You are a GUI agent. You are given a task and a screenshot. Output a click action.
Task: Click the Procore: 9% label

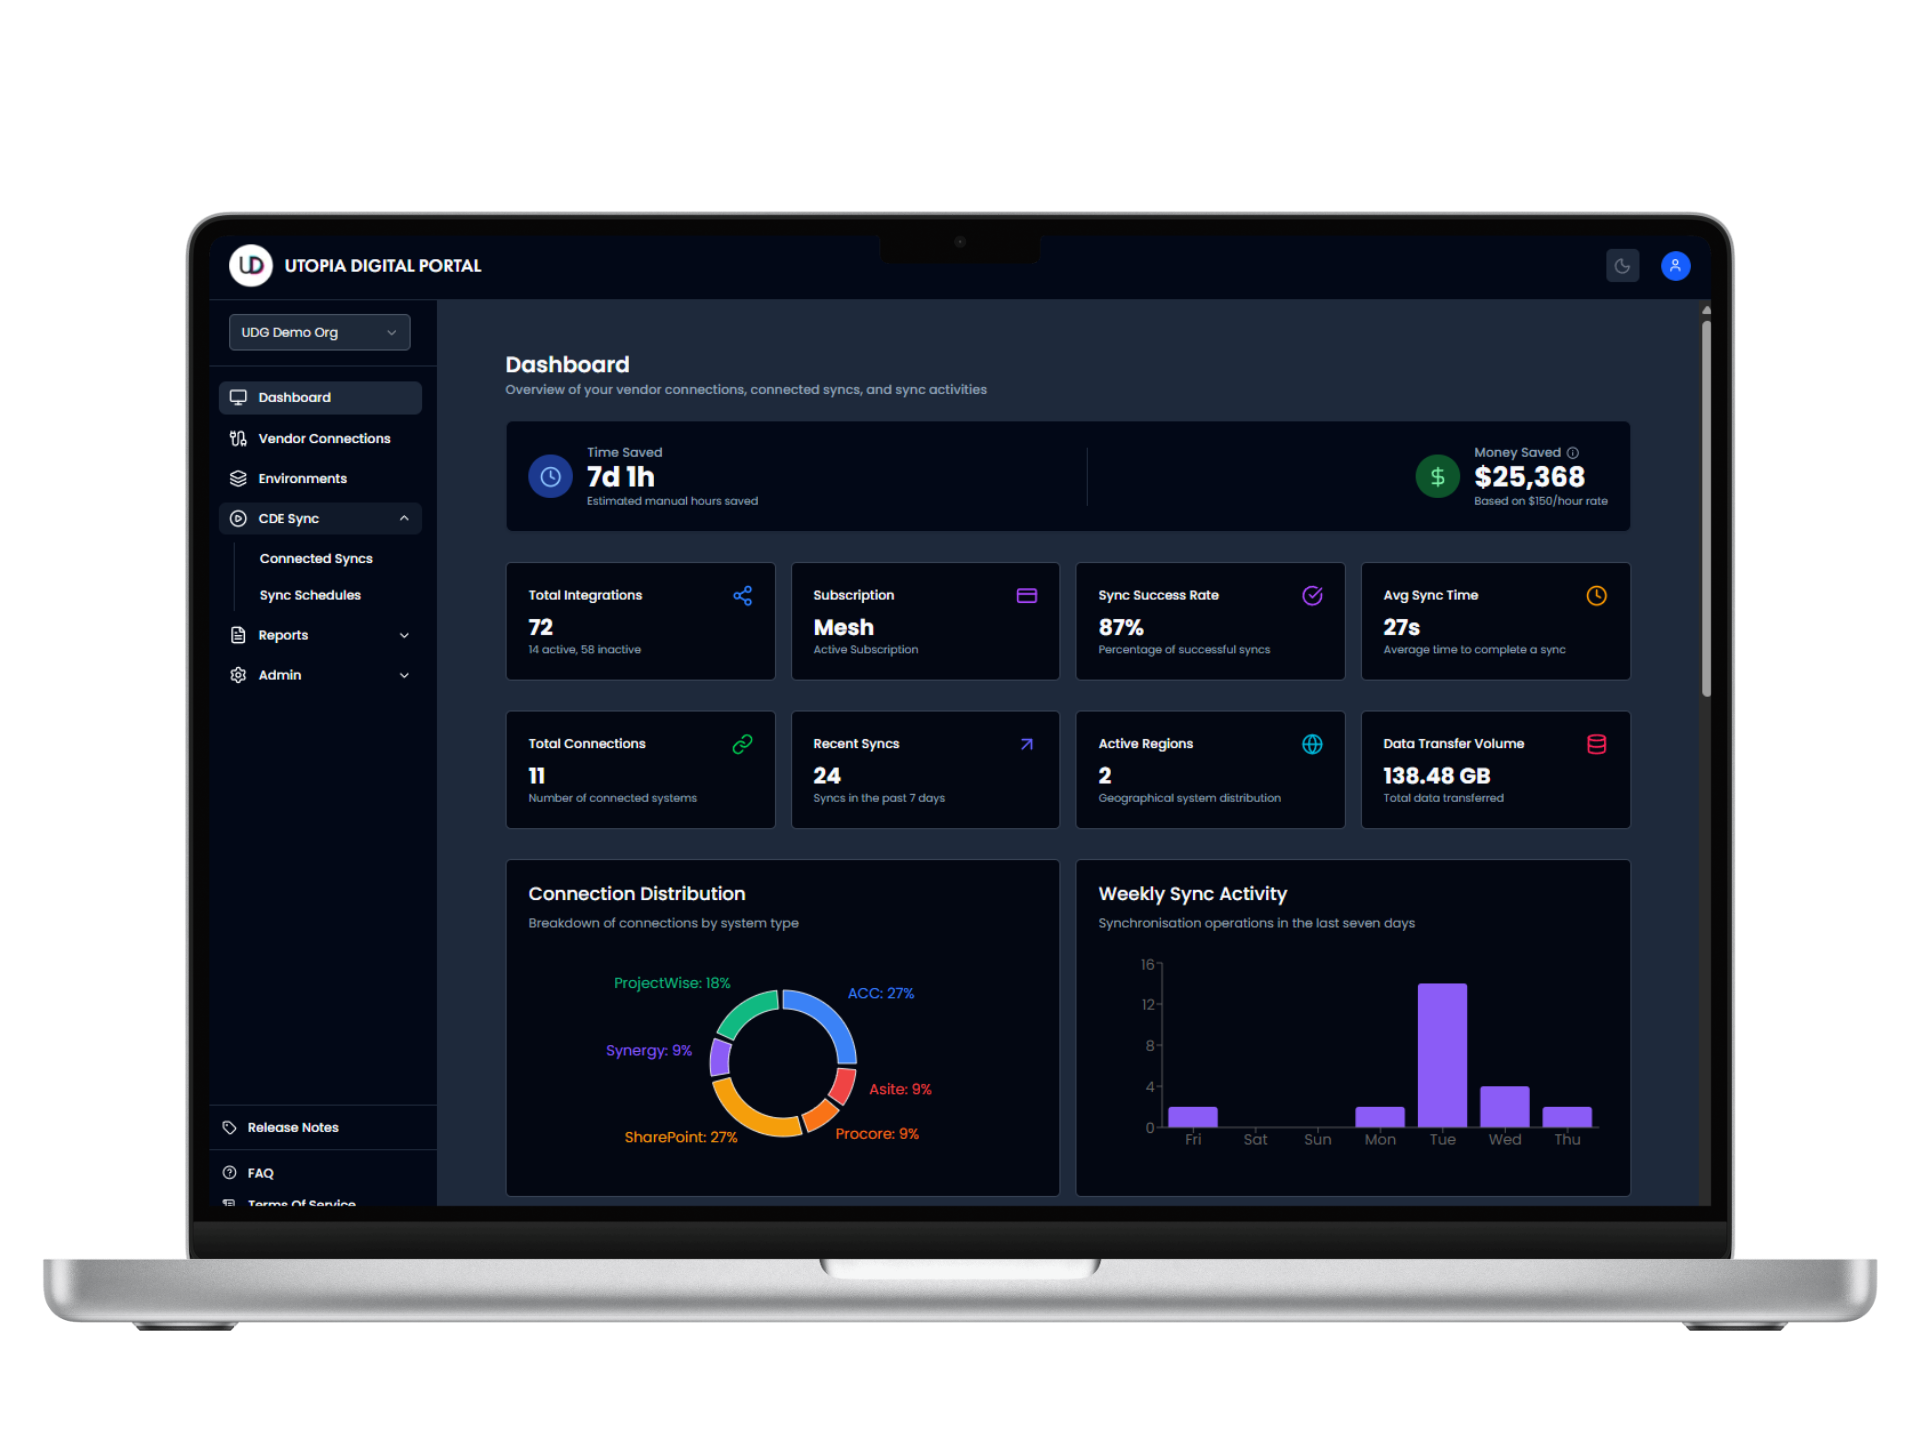(x=877, y=1133)
